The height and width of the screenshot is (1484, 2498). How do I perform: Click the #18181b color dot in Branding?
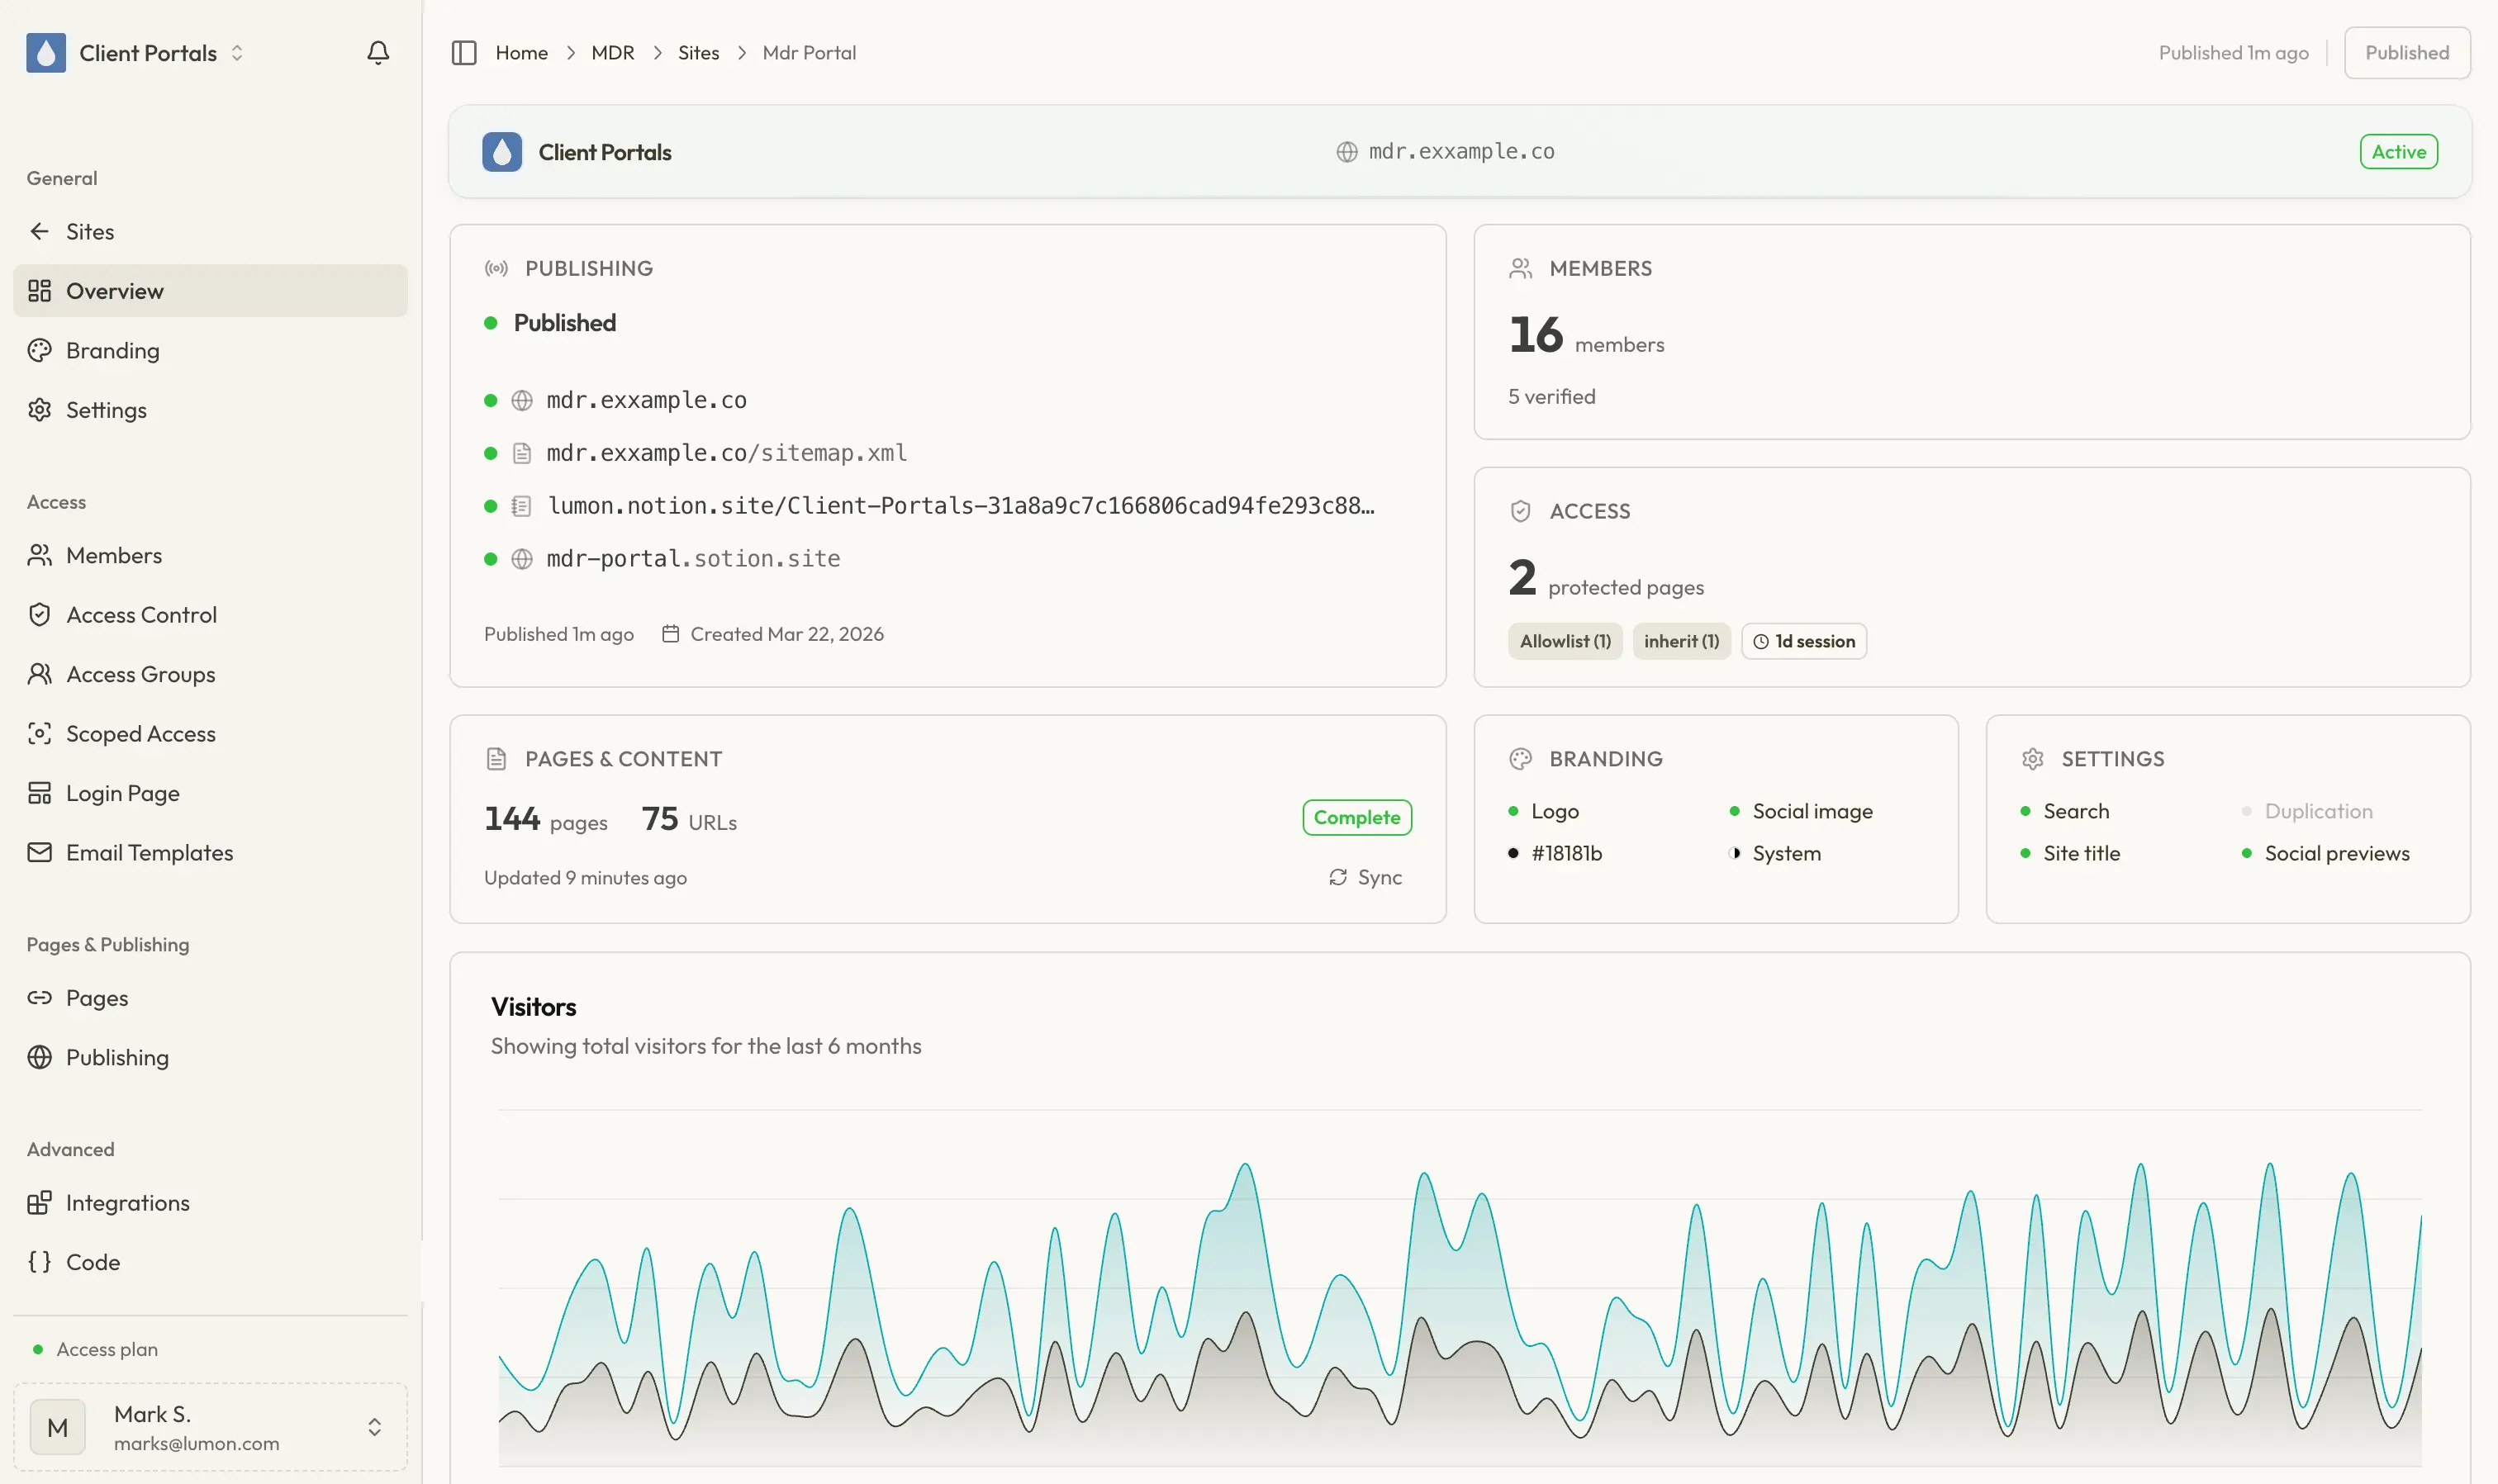pyautogui.click(x=1516, y=853)
